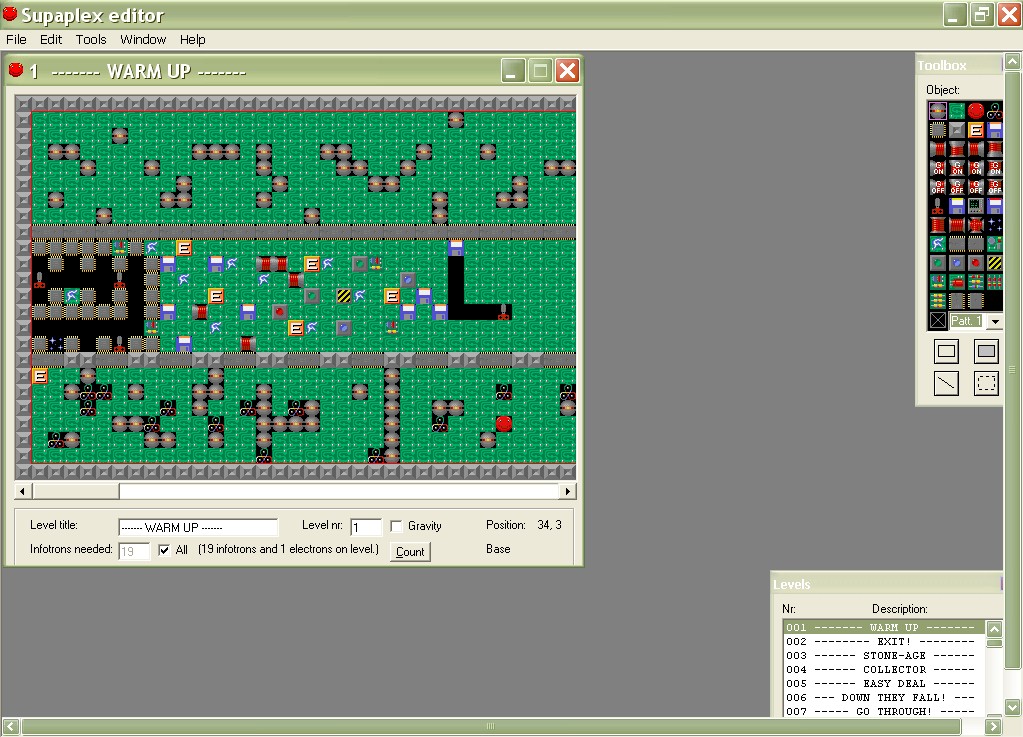Screen dimensions: 1023x737
Task: Select the green lamp hardware tile
Action: 938,263
